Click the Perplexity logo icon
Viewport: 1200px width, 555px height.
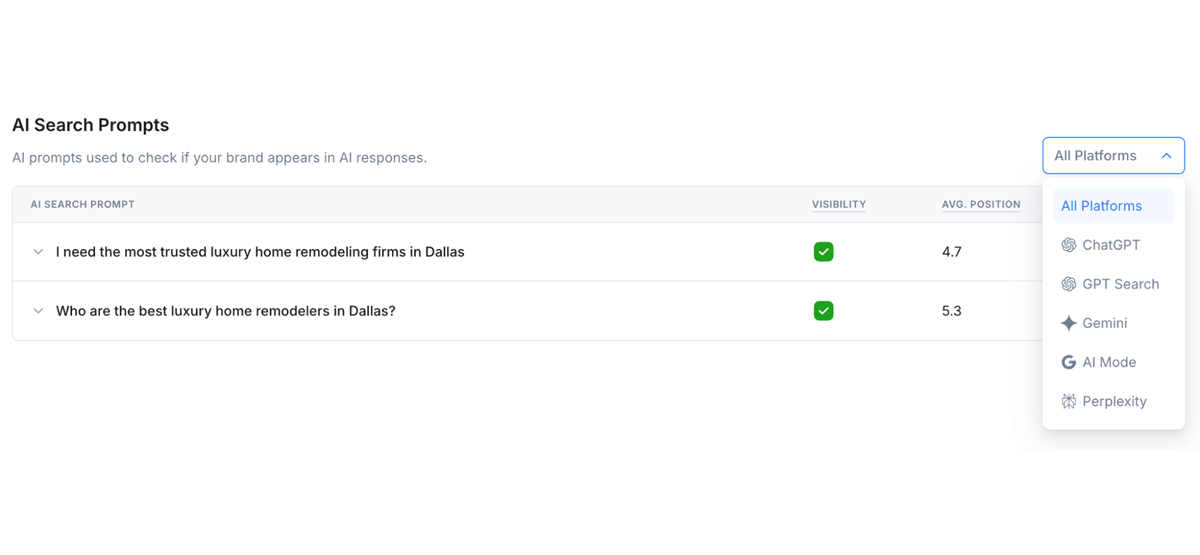[x=1068, y=401]
